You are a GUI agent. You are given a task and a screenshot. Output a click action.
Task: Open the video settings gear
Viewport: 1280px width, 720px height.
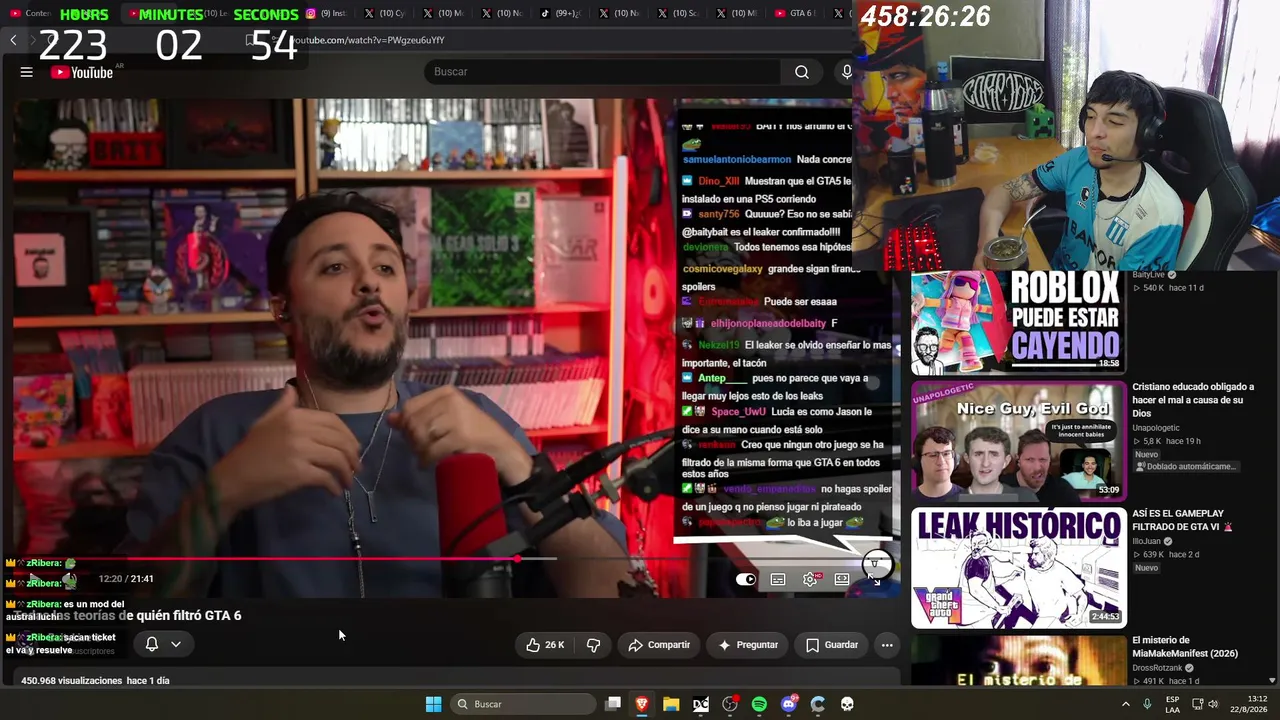click(810, 579)
